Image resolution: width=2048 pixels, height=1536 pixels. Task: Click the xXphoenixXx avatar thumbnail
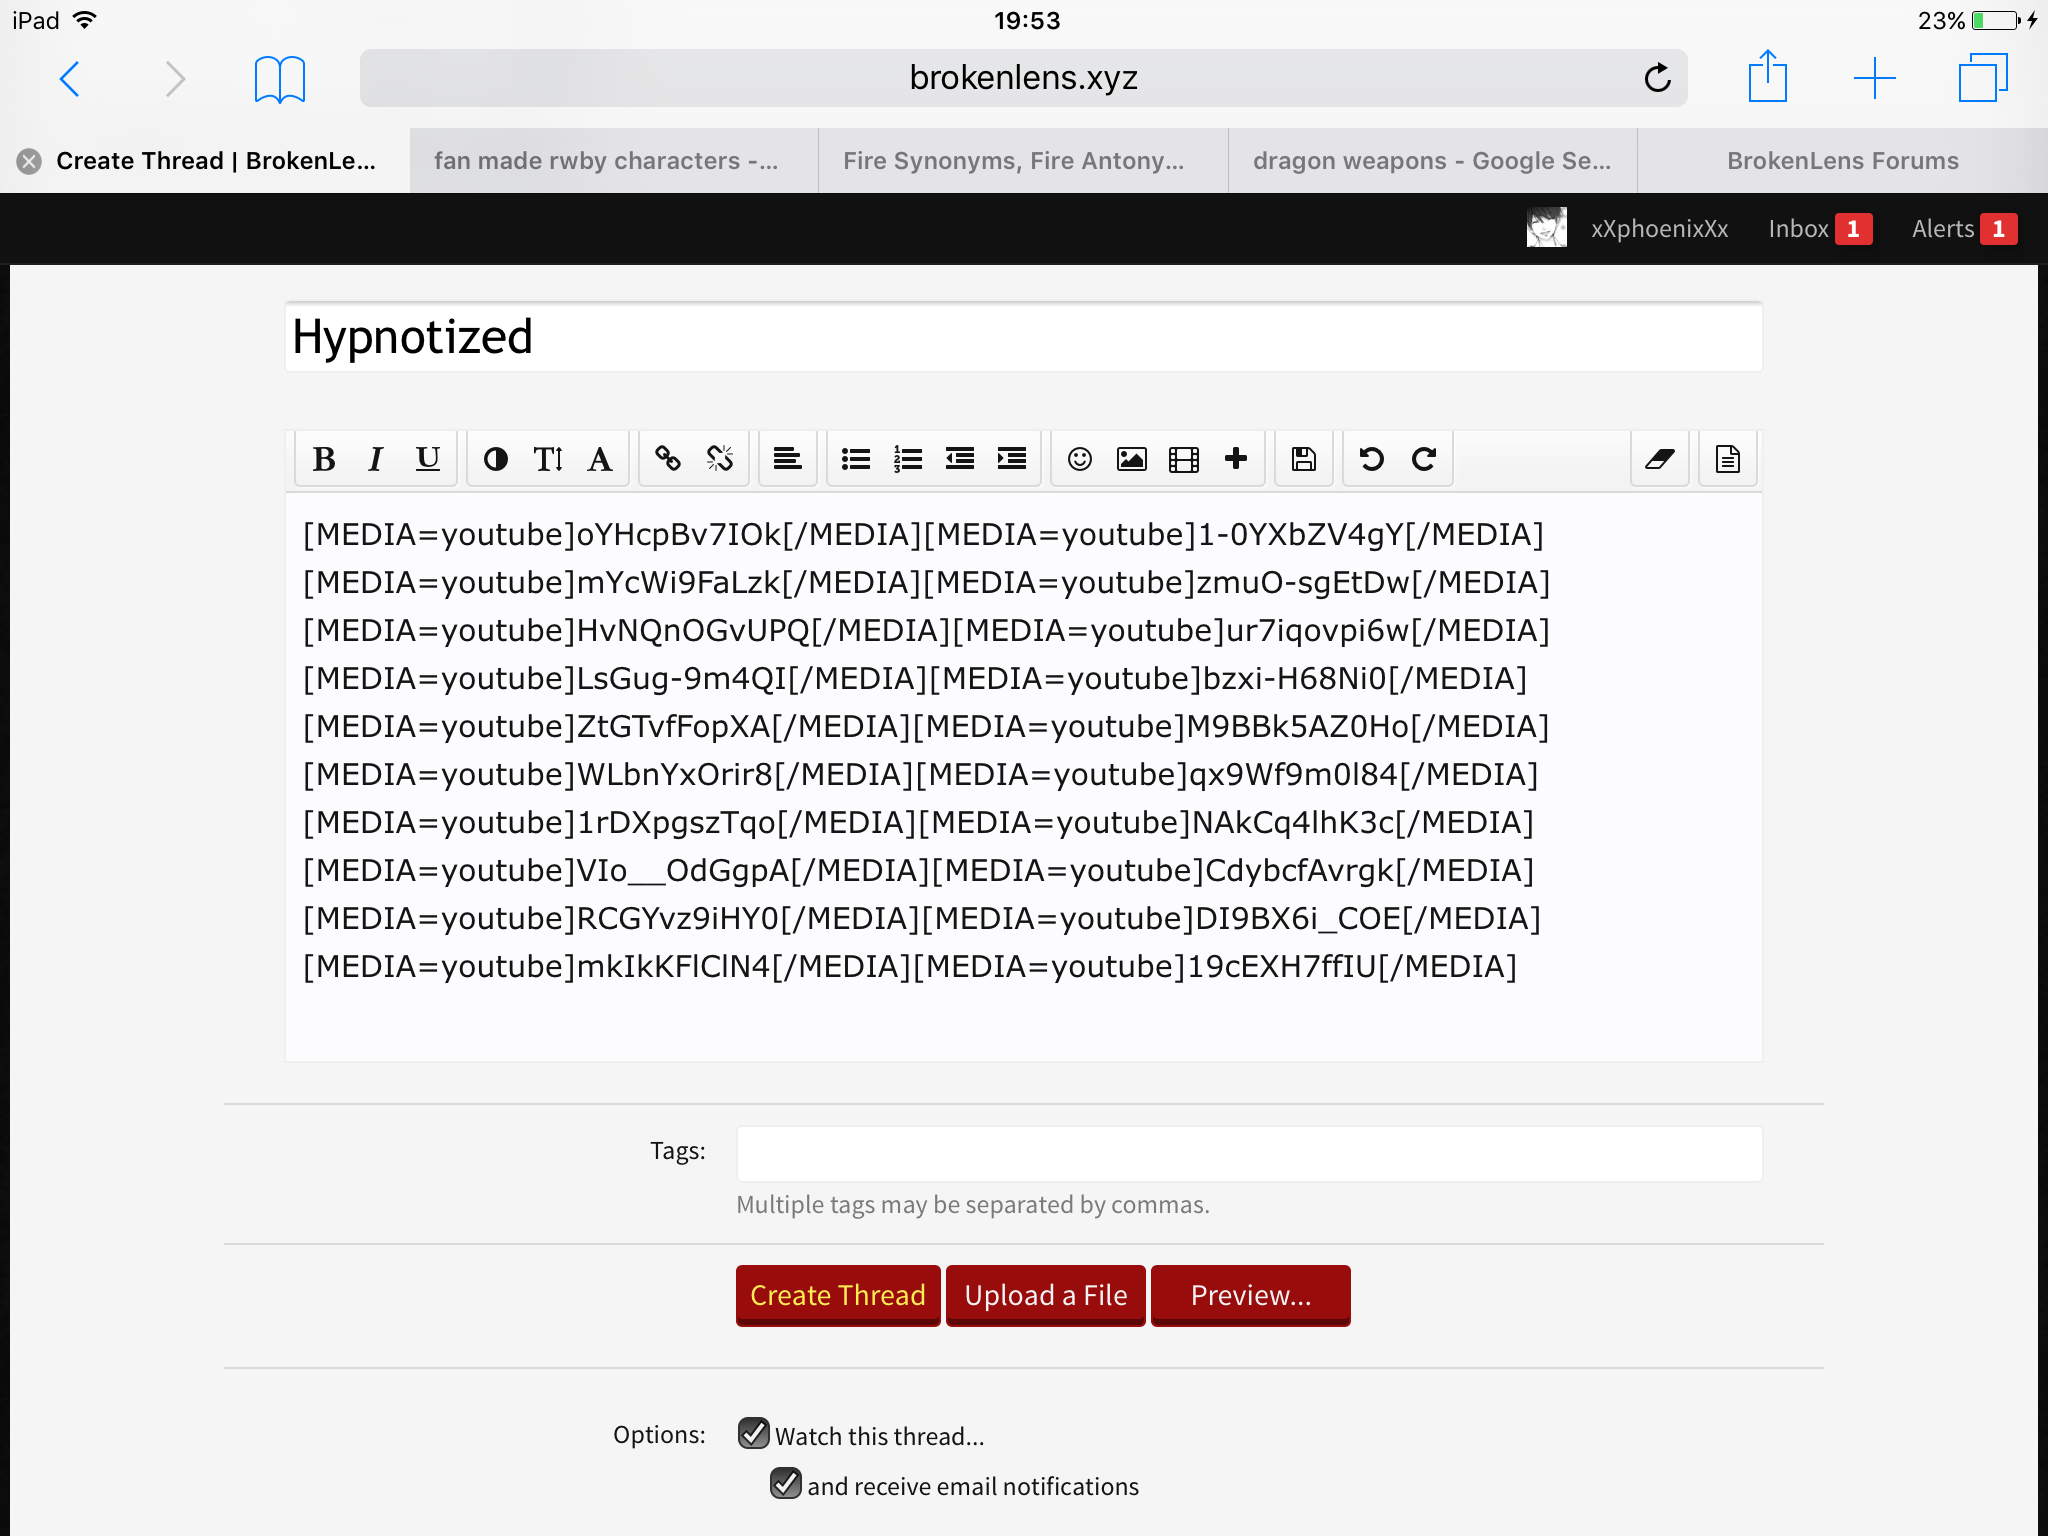pyautogui.click(x=1546, y=228)
